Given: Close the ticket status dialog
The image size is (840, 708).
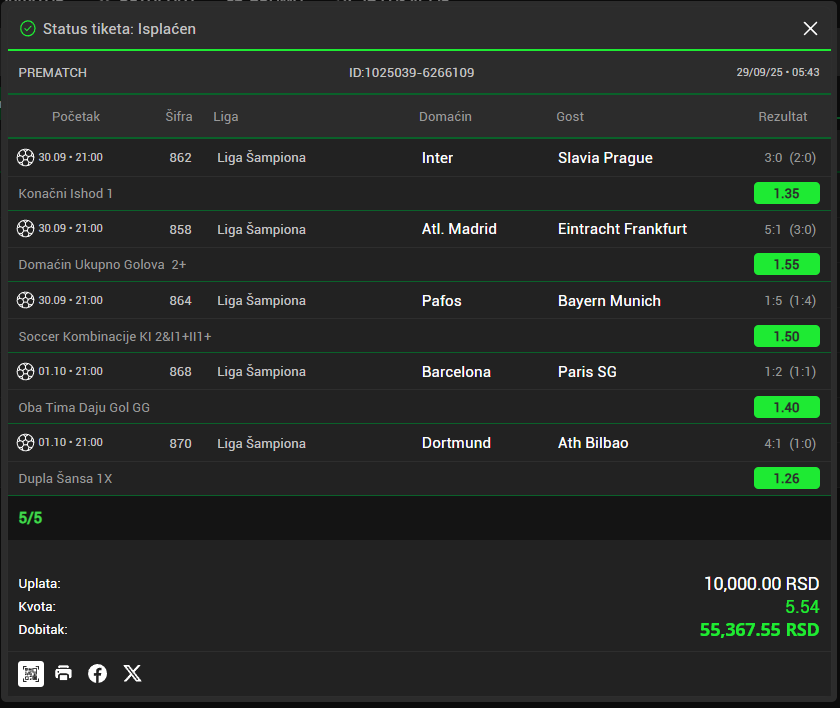Looking at the screenshot, I should [810, 29].
